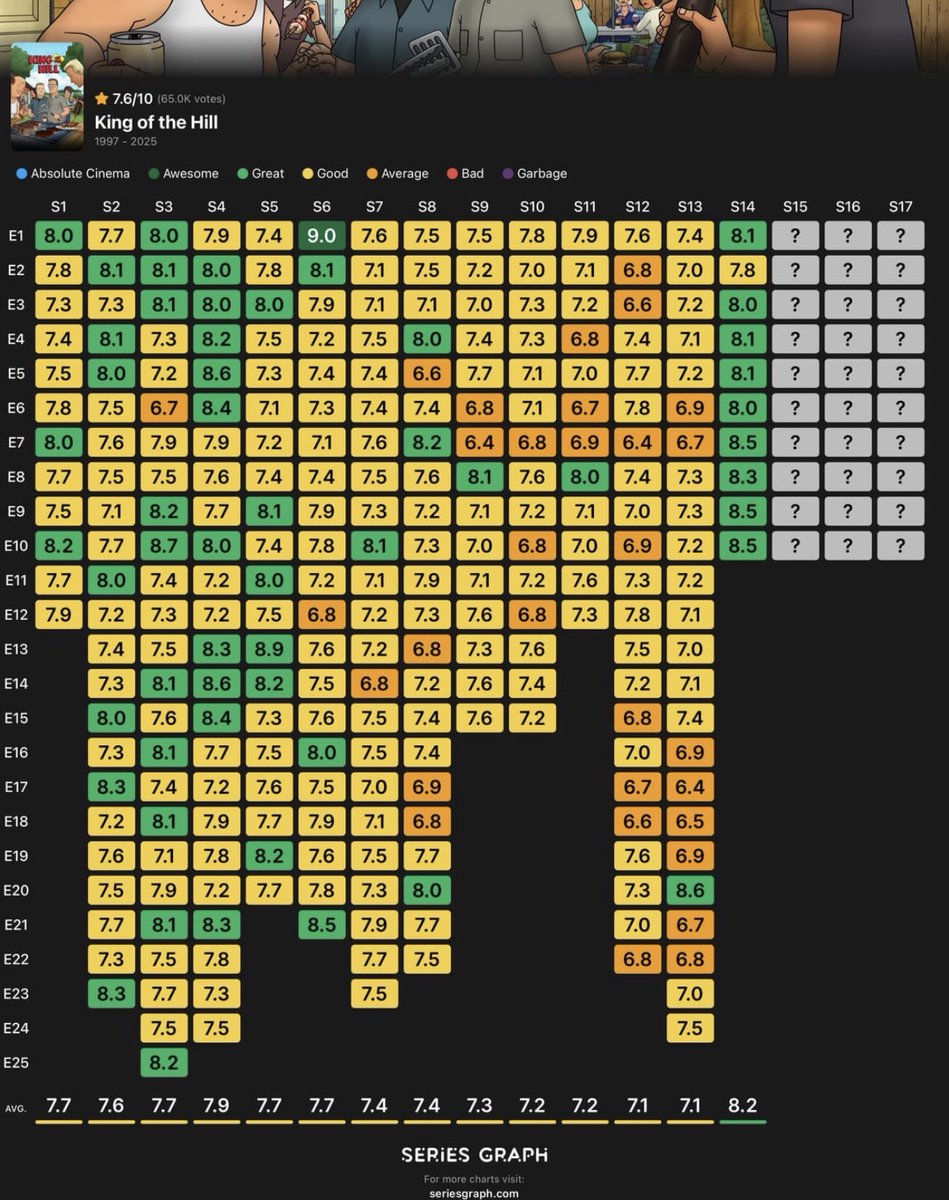The width and height of the screenshot is (949, 1200).
Task: Open the S5 E13 cell rated 8.9
Action: coord(269,649)
